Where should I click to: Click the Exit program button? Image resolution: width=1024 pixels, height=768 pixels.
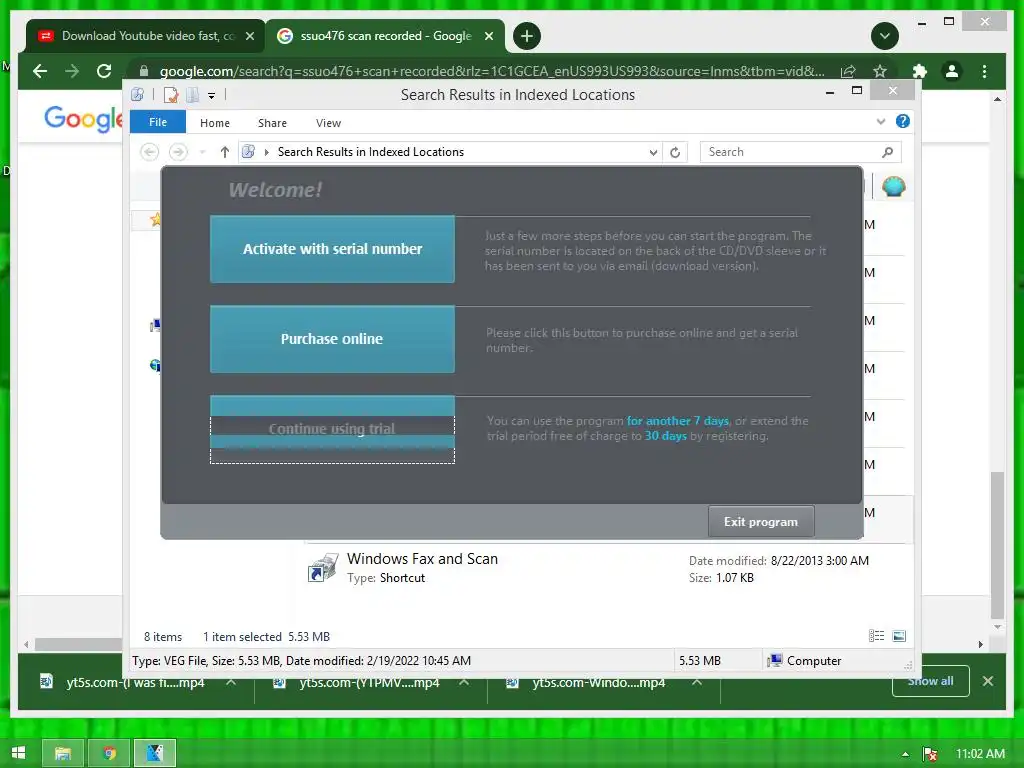point(761,522)
